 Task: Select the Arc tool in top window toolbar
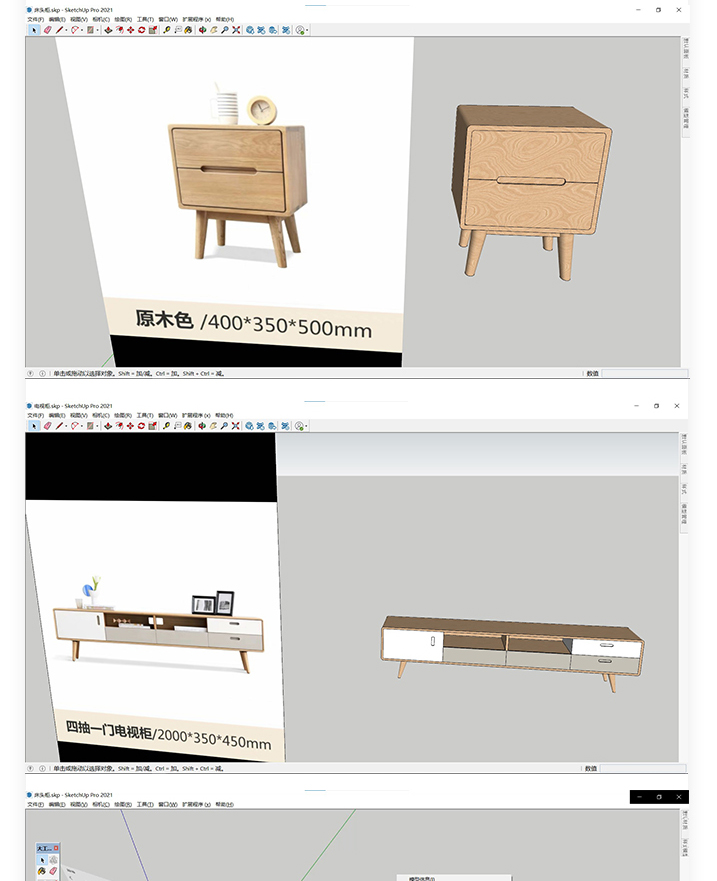point(75,30)
